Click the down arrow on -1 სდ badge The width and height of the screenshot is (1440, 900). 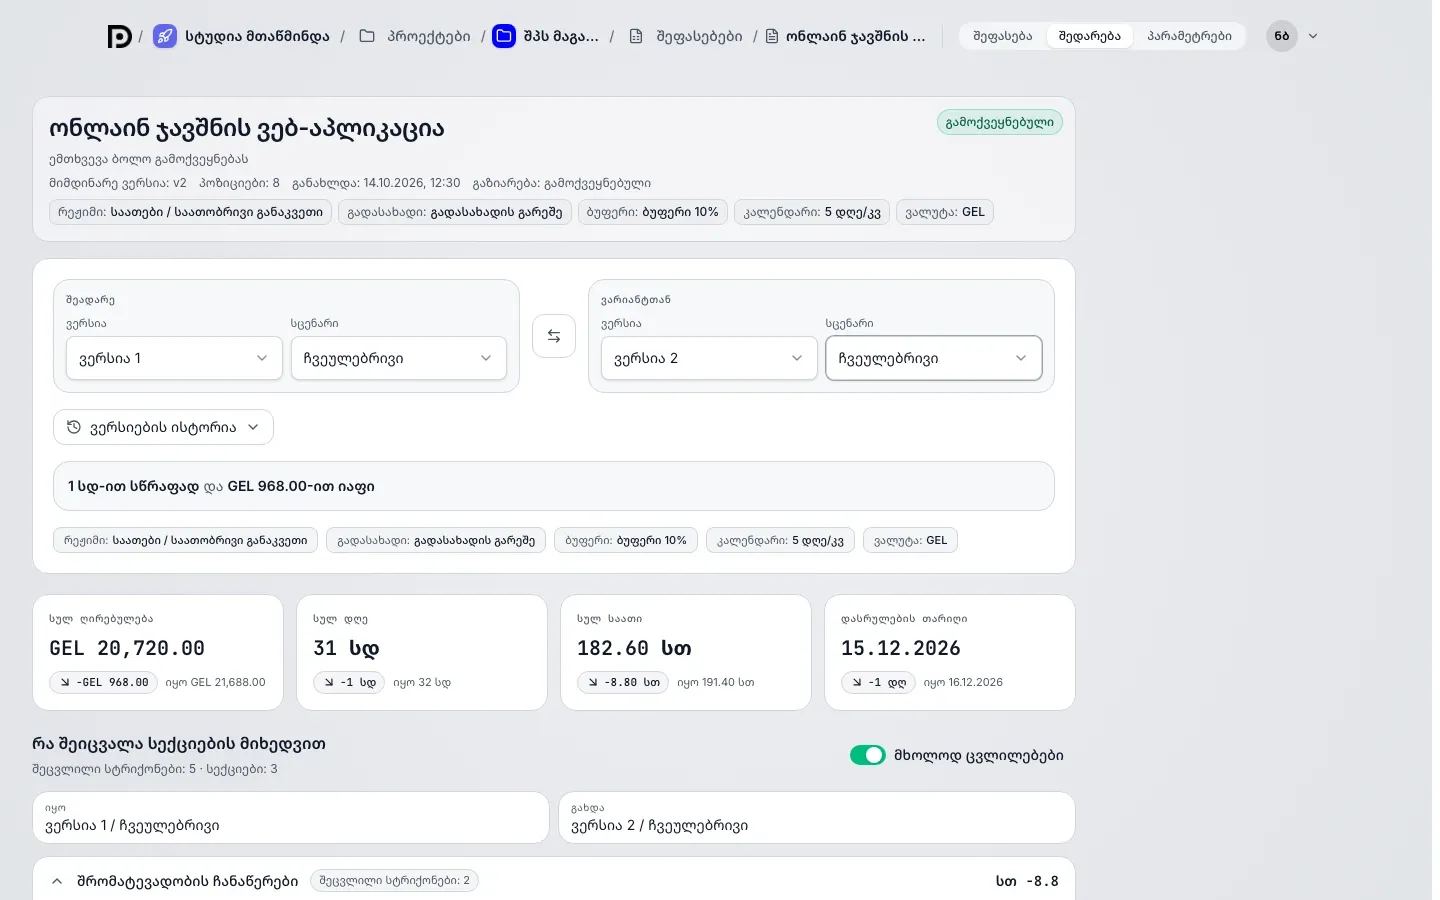coord(329,682)
